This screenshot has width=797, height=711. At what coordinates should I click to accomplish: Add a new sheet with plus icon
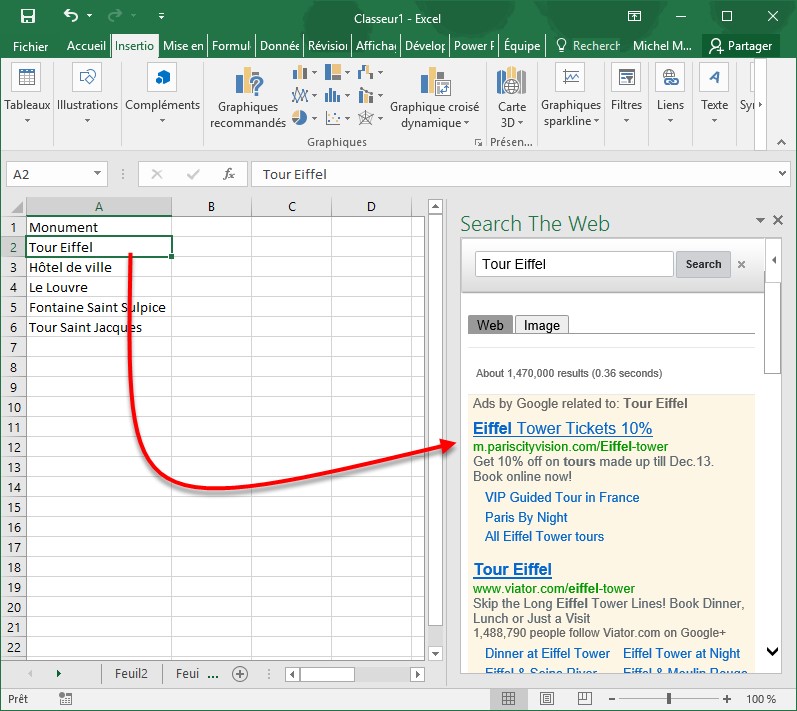[240, 674]
